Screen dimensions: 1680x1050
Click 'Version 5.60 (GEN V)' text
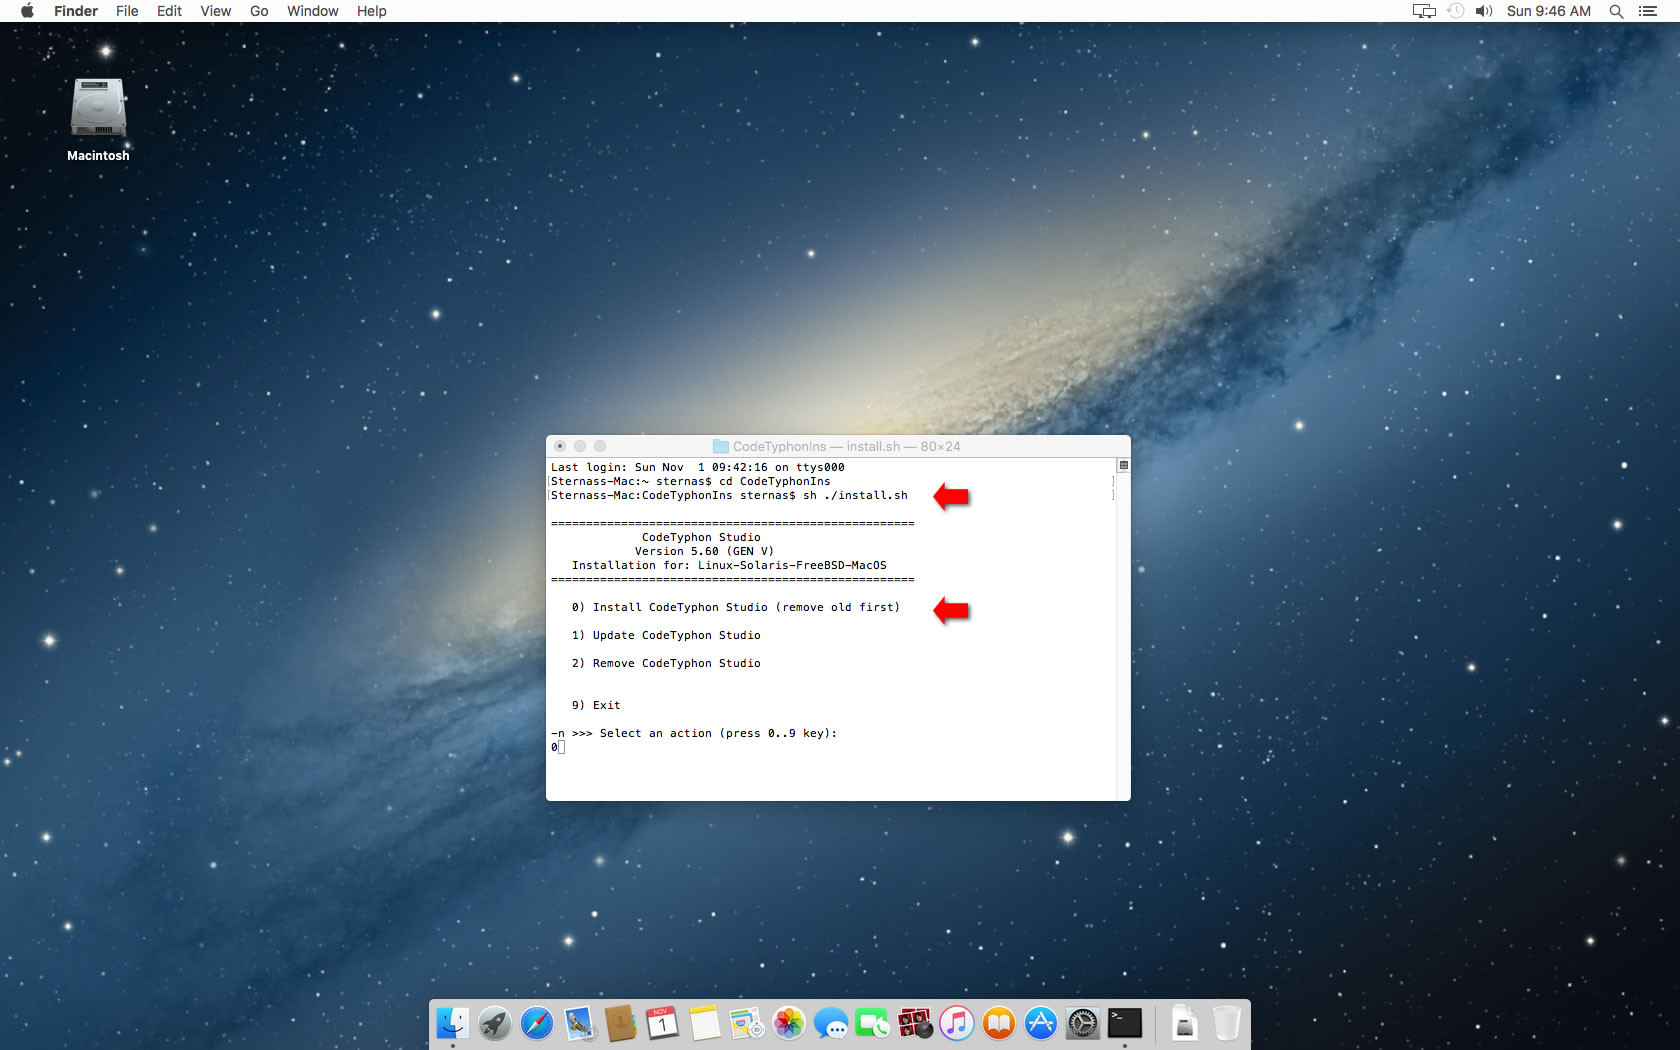[x=704, y=551]
